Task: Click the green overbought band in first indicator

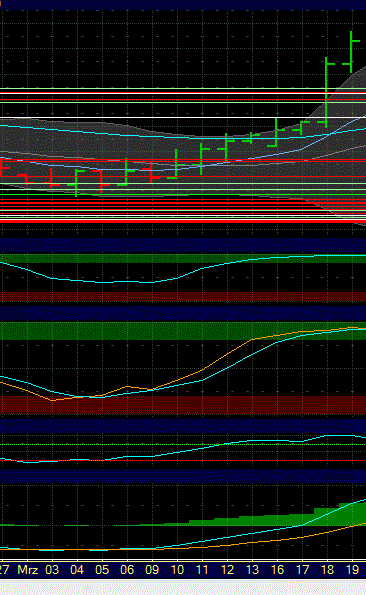Action: (183, 258)
